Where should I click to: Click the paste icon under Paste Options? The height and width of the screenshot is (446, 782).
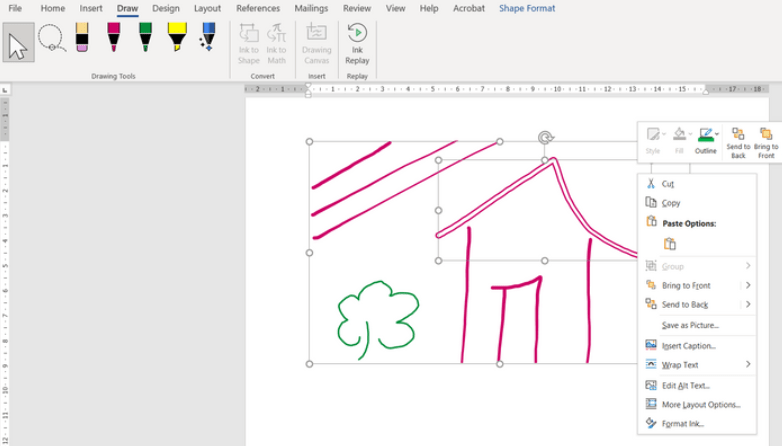[x=669, y=244]
